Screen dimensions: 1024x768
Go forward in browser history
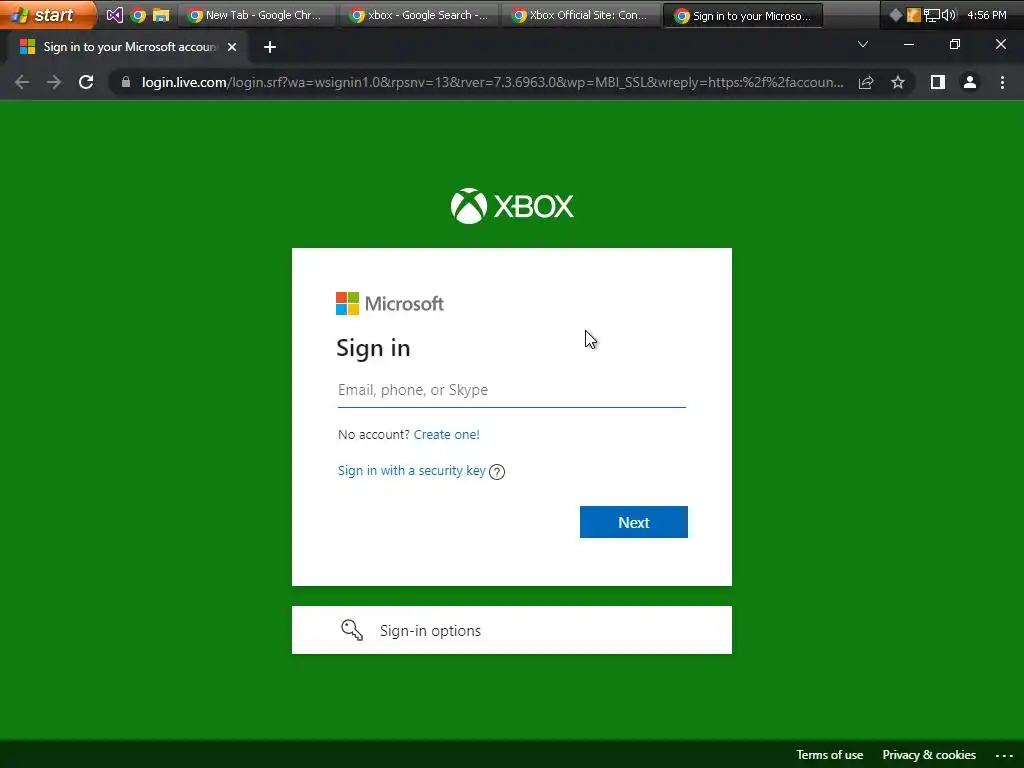coord(54,82)
